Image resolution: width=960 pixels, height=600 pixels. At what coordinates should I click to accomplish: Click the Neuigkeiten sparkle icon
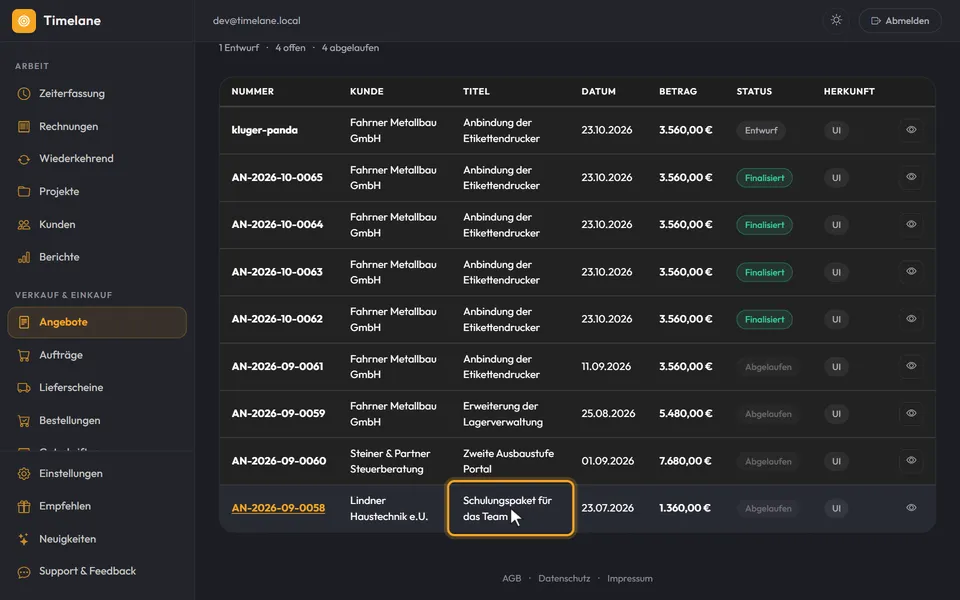24,539
